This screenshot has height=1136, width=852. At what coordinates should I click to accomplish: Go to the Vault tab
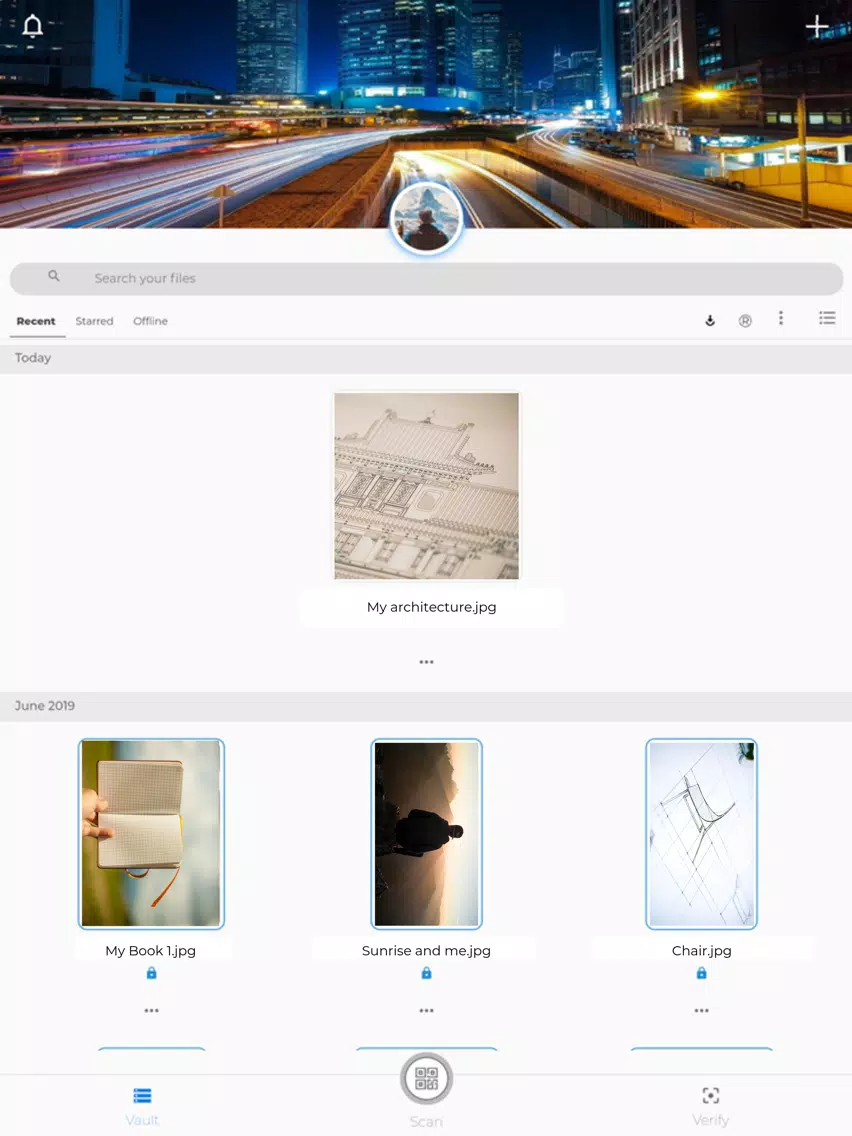pos(142,1106)
